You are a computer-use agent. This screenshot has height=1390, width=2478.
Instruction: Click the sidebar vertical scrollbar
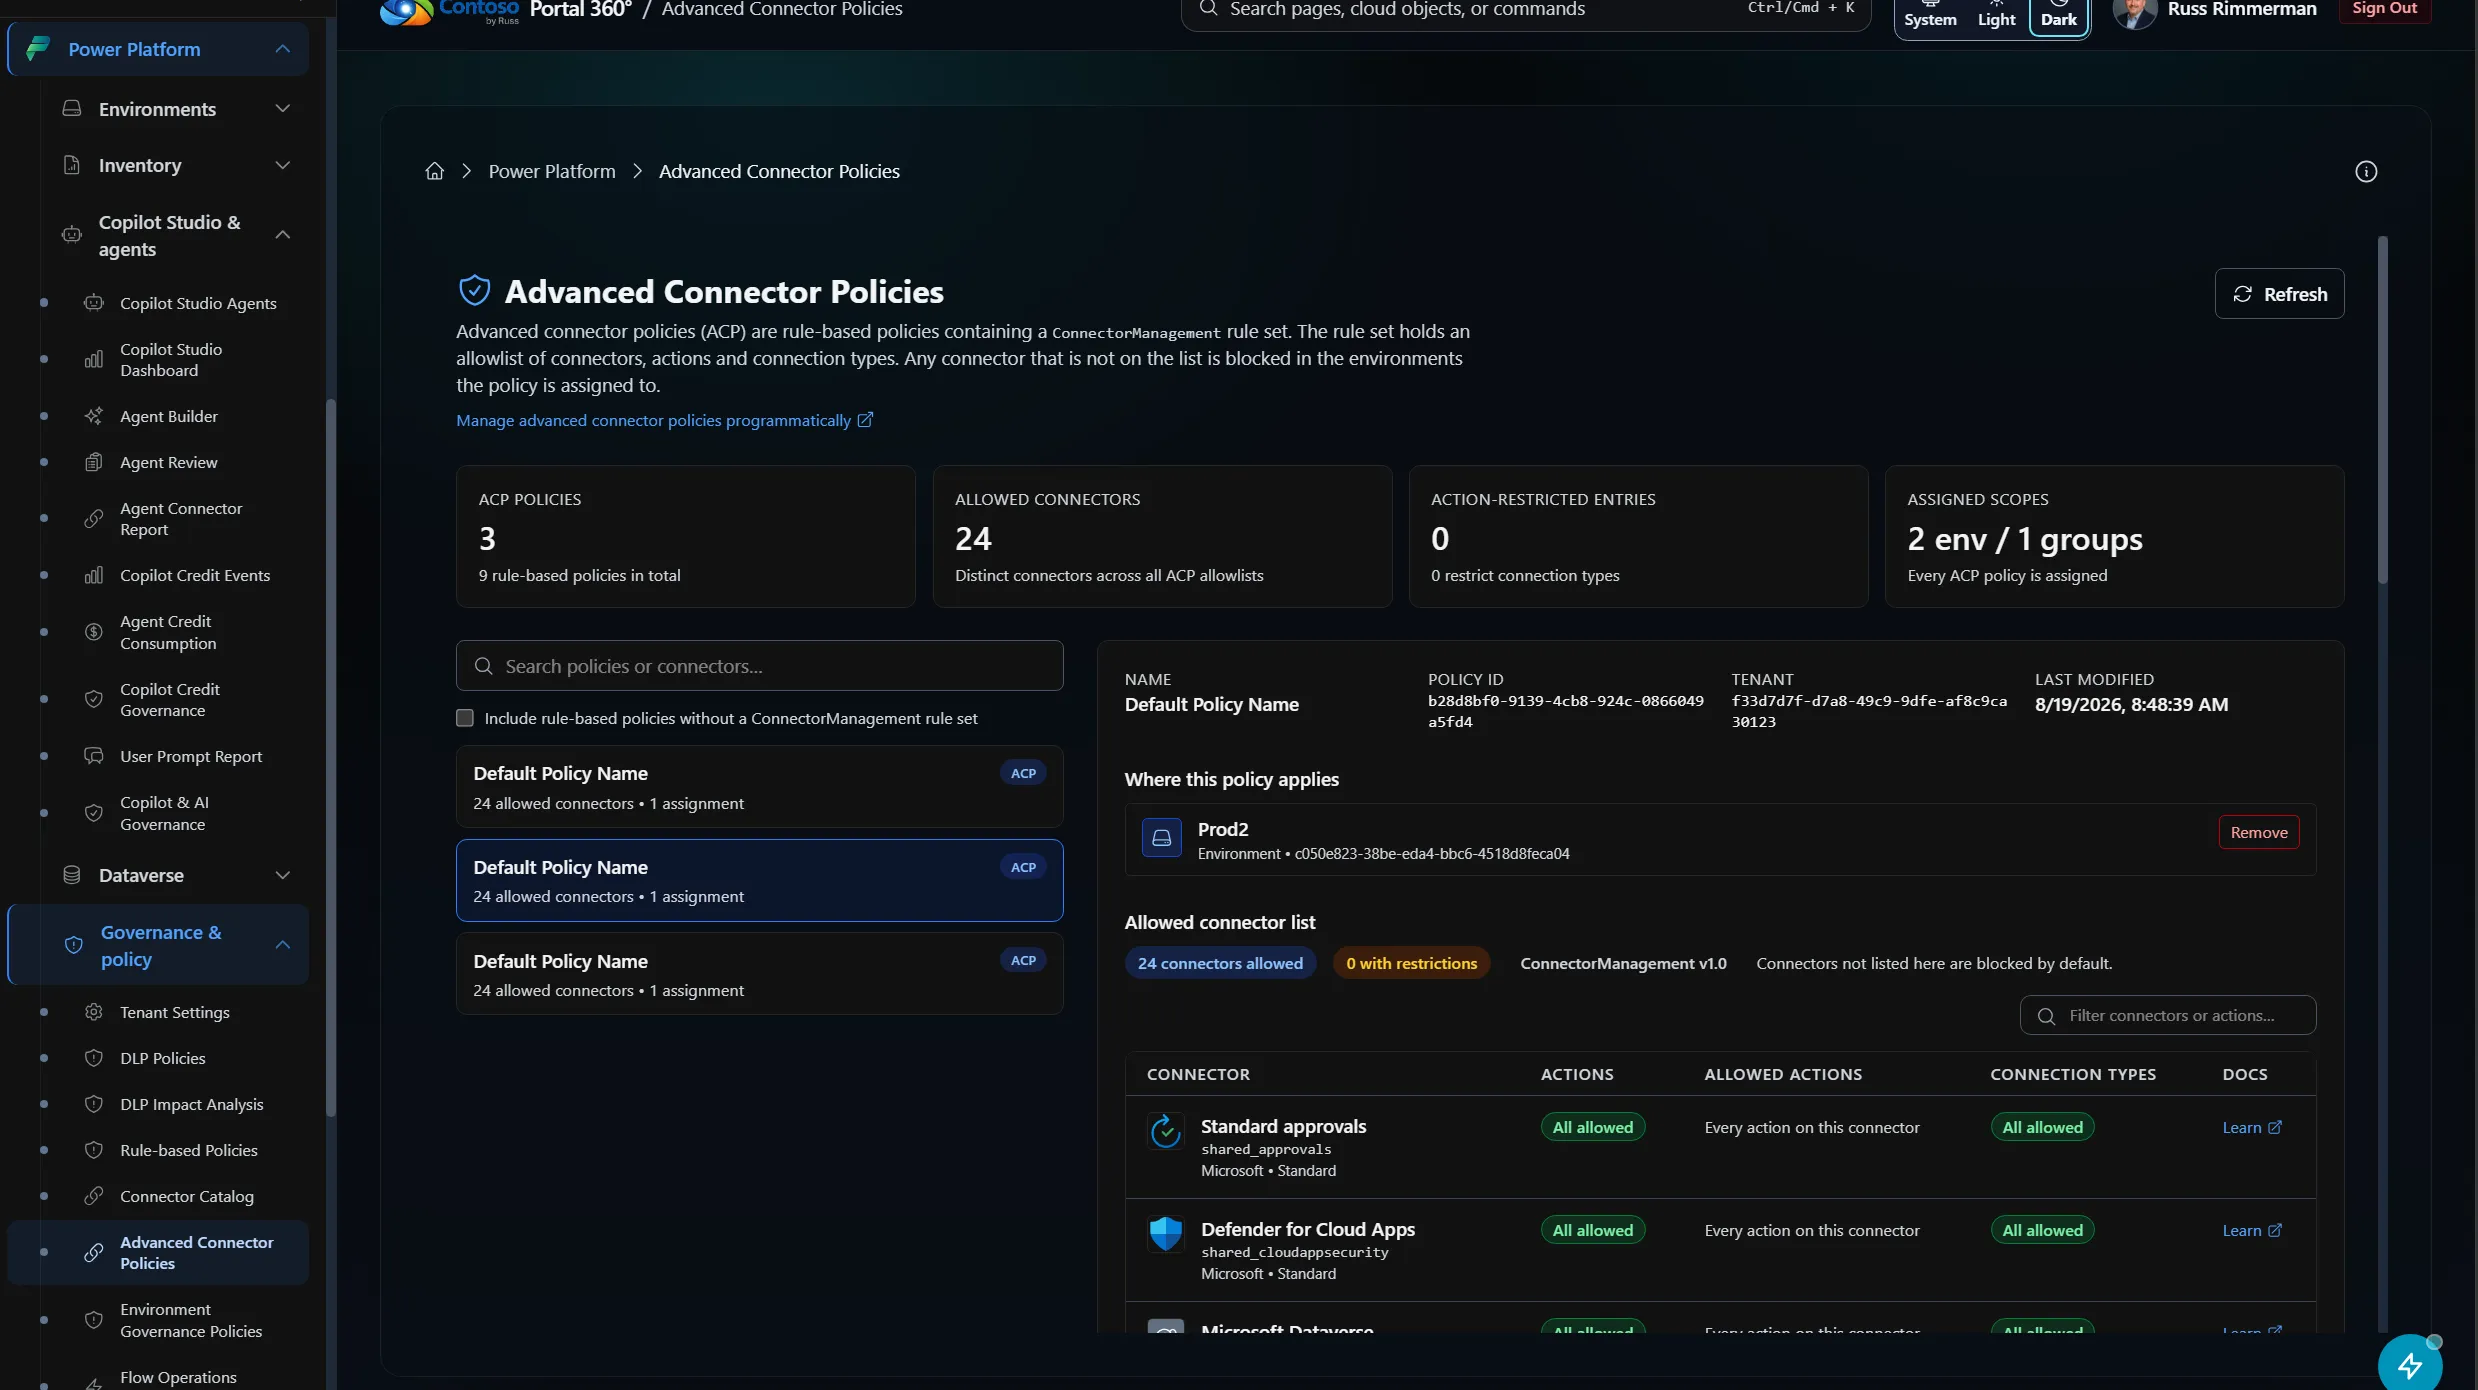point(330,758)
